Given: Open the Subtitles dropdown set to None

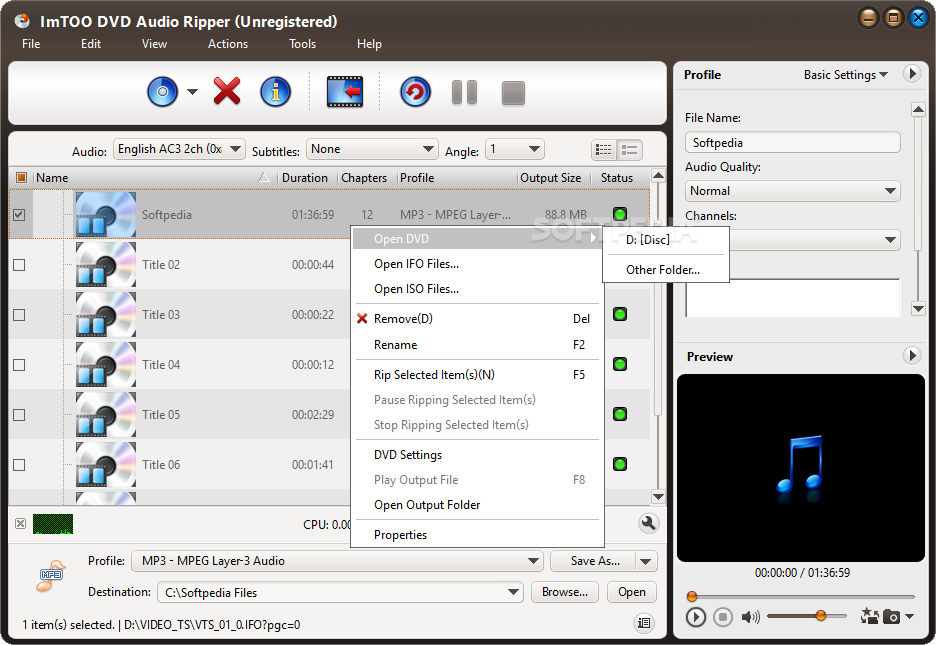Looking at the screenshot, I should pyautogui.click(x=372, y=149).
